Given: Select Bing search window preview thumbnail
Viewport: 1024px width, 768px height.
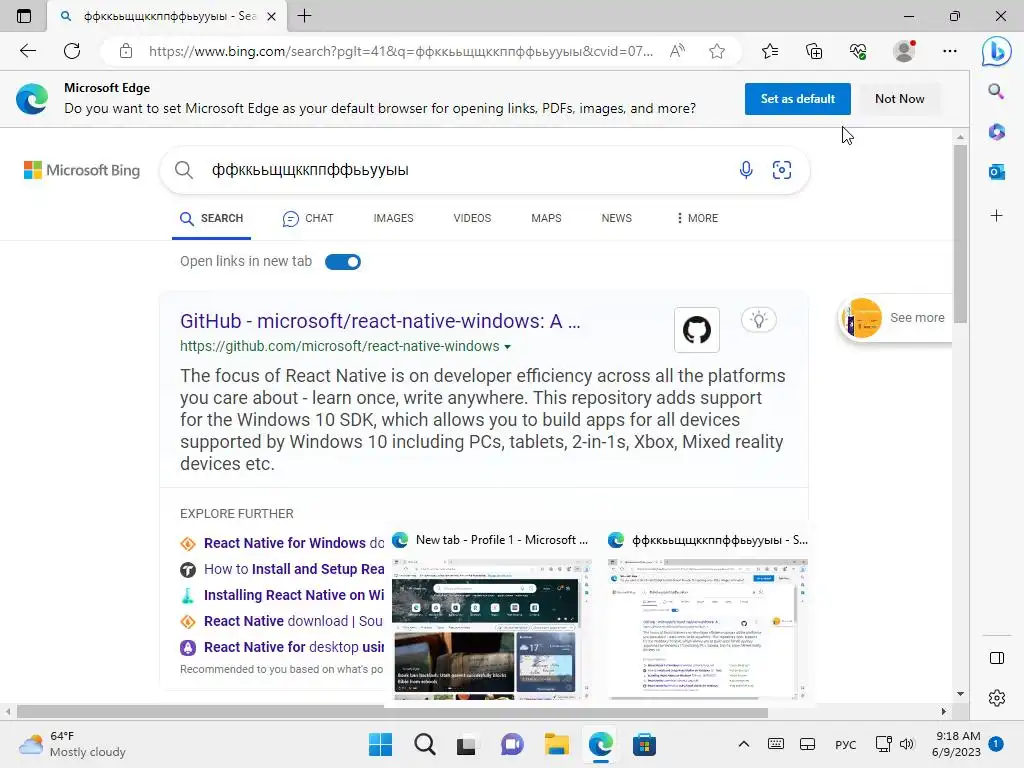Looking at the screenshot, I should click(x=708, y=629).
